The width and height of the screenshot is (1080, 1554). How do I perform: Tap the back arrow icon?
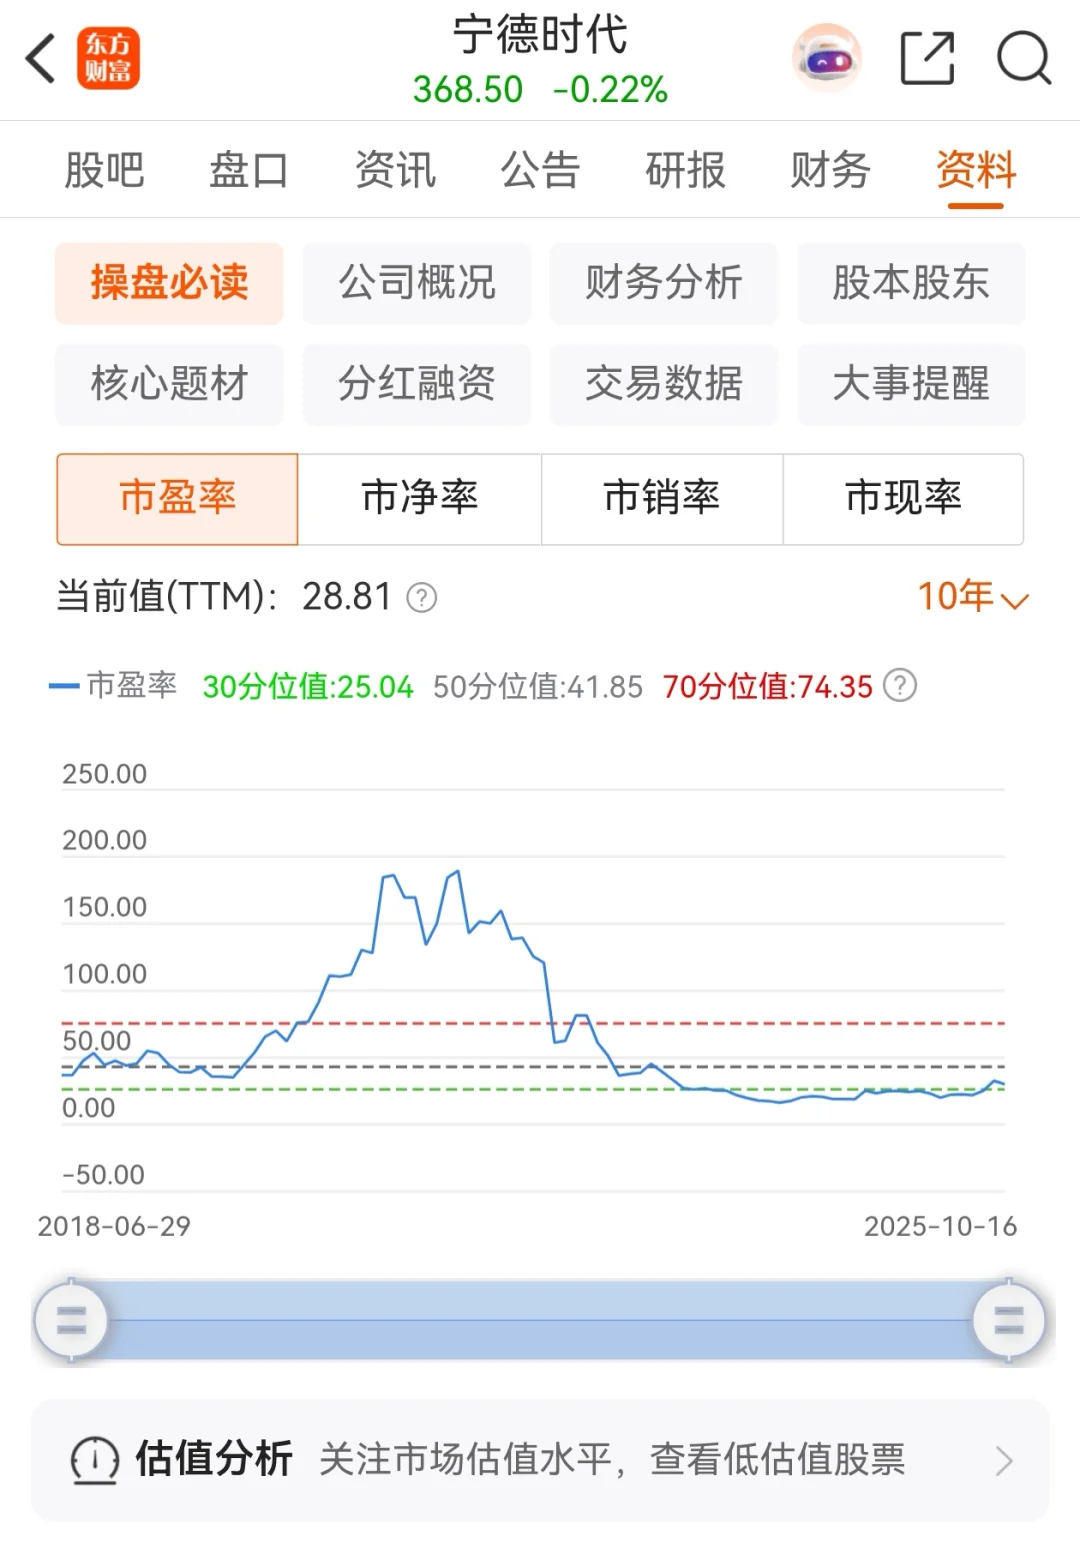click(x=40, y=58)
